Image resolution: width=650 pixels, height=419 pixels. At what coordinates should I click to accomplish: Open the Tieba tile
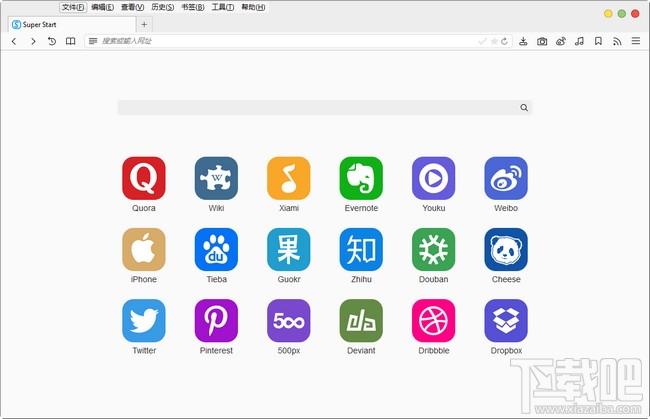click(x=216, y=249)
